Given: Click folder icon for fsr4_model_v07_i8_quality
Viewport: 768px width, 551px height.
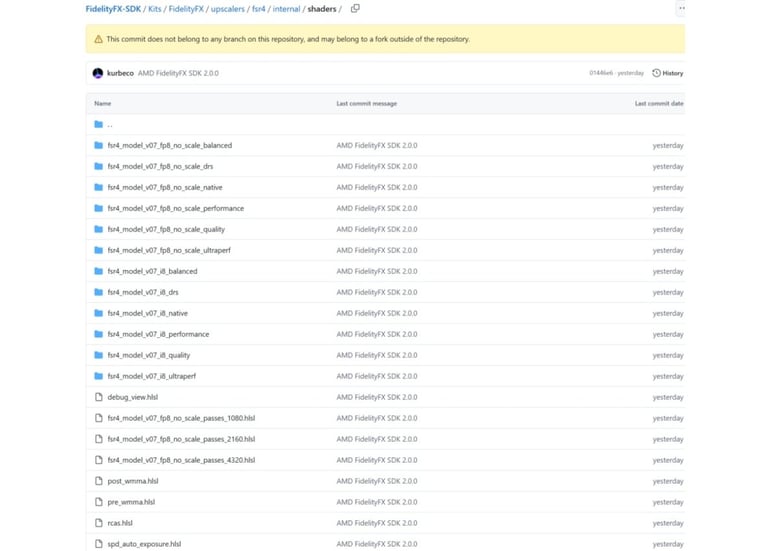Looking at the screenshot, I should 98,355.
